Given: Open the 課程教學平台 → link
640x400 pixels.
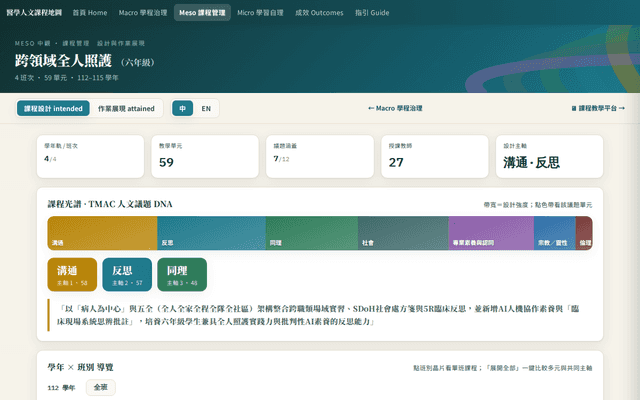Looking at the screenshot, I should 598,108.
